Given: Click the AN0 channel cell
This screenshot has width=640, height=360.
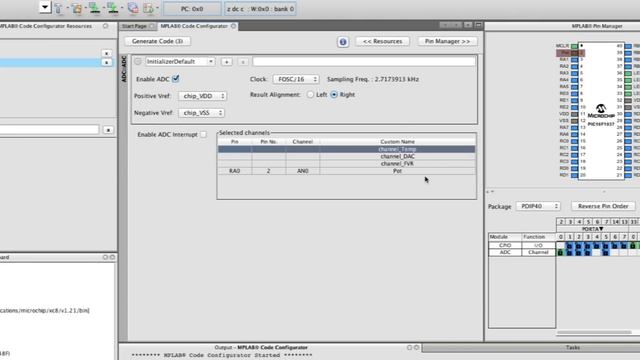Looking at the screenshot, I should click(303, 171).
